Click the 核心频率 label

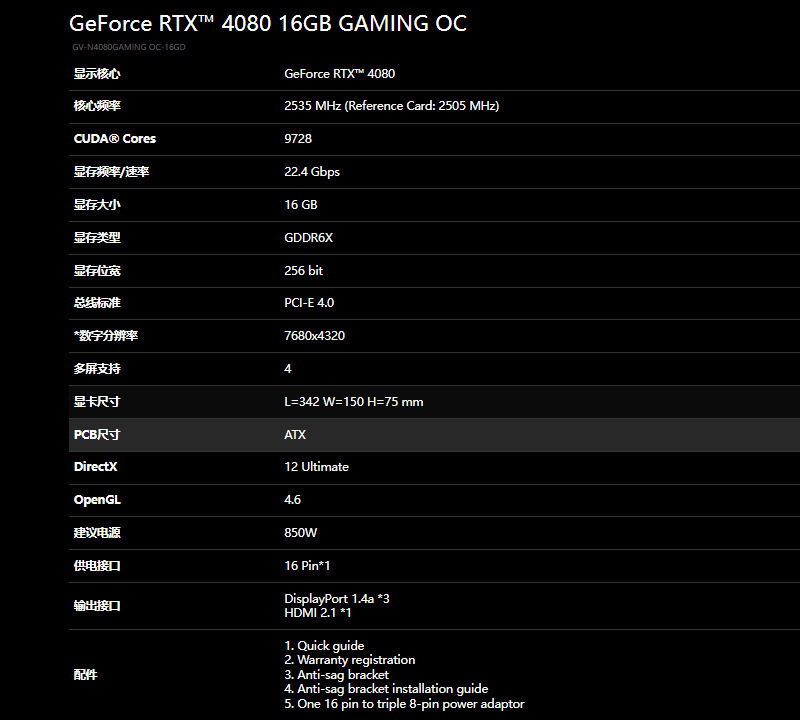[x=97, y=106]
